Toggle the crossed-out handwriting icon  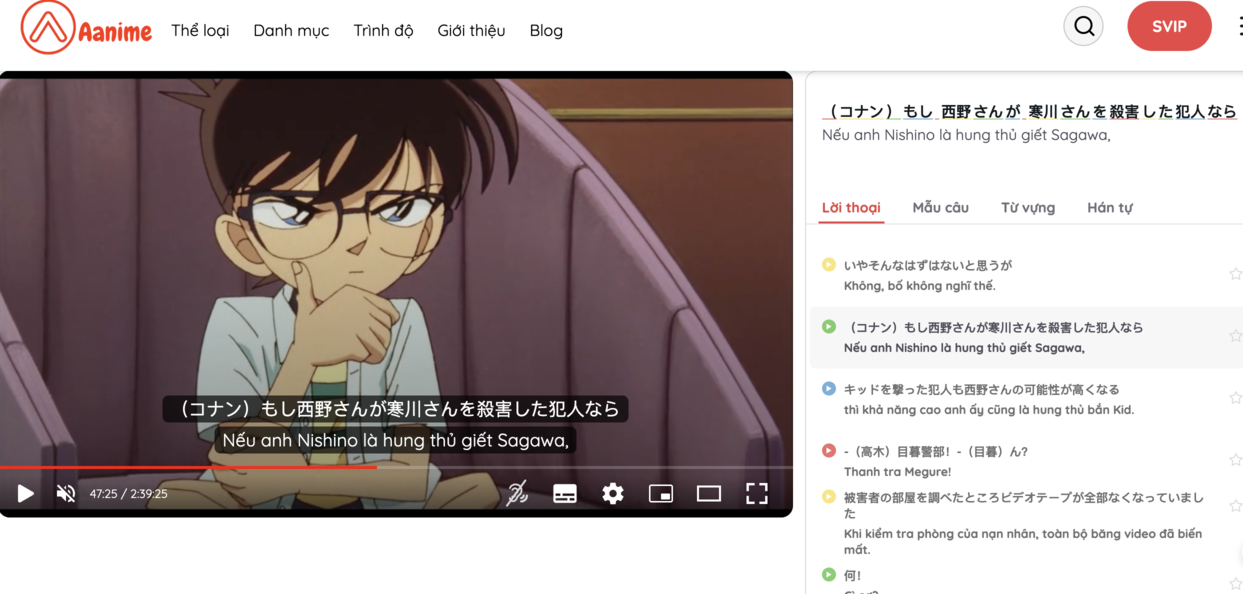pyautogui.click(x=517, y=493)
